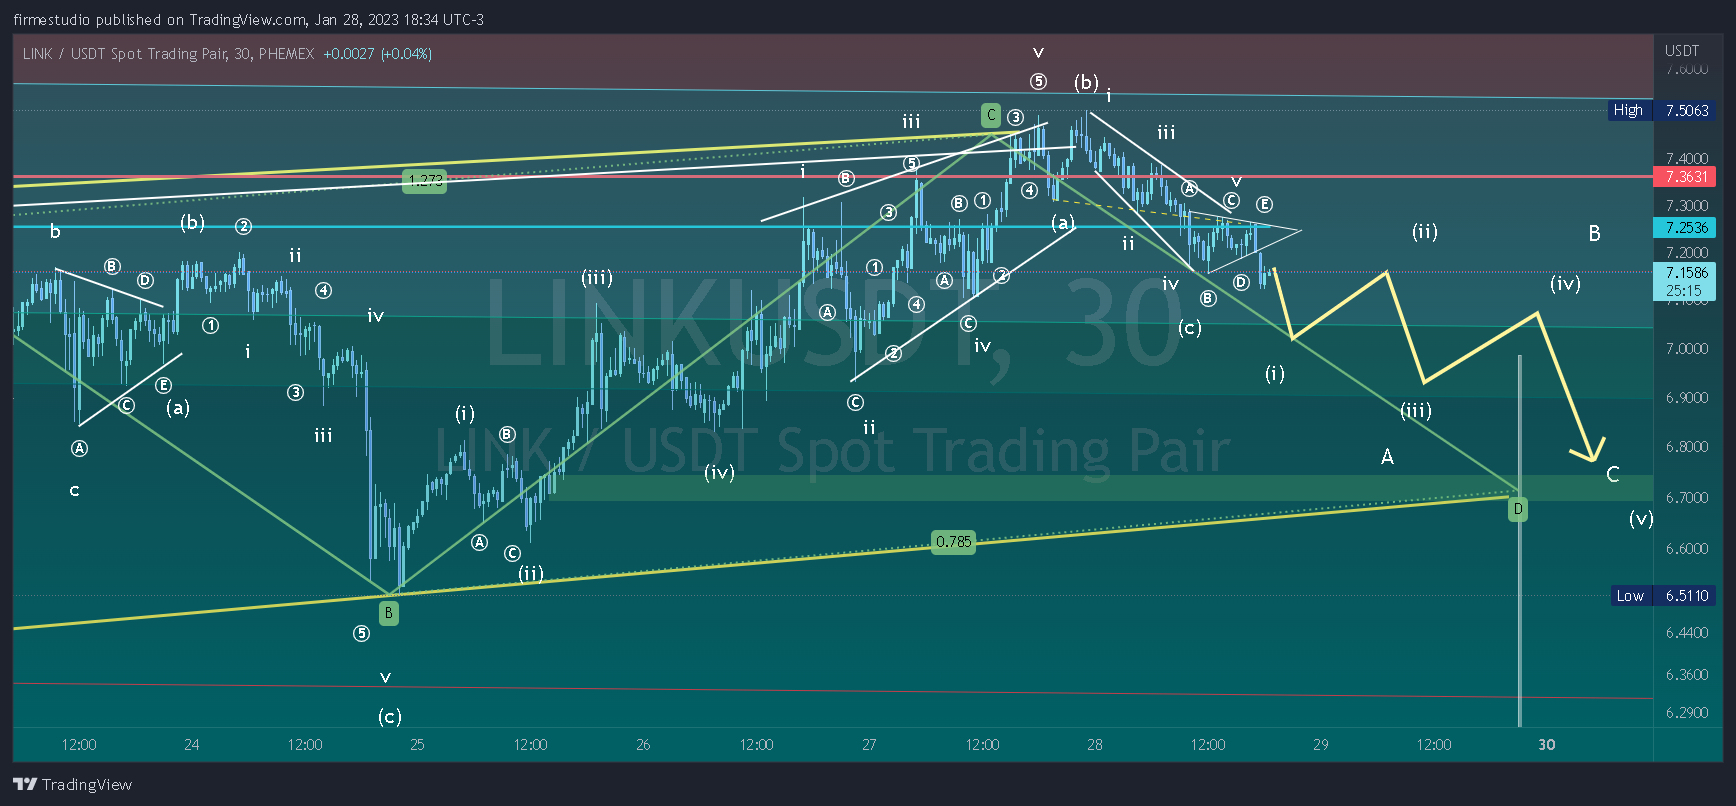Select the green B pattern point label
The height and width of the screenshot is (806, 1736).
[x=389, y=613]
